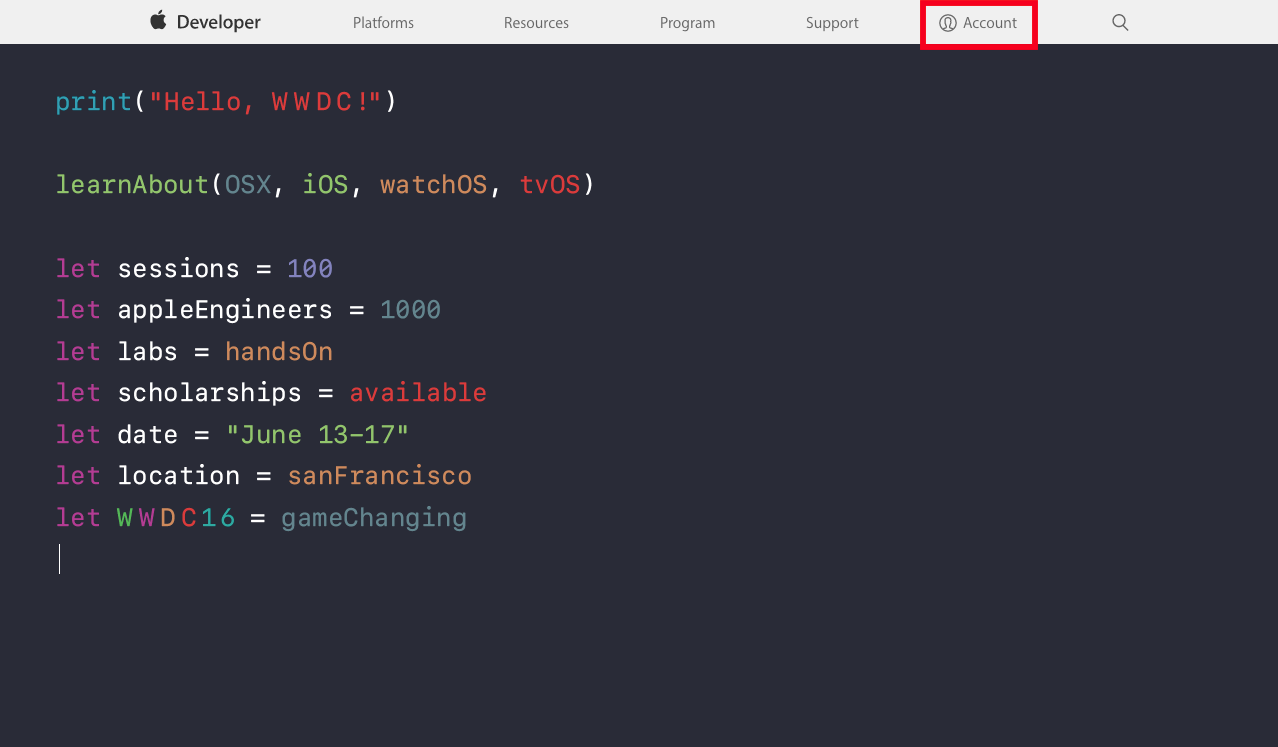Click the "June 13–17" date string

click(317, 435)
